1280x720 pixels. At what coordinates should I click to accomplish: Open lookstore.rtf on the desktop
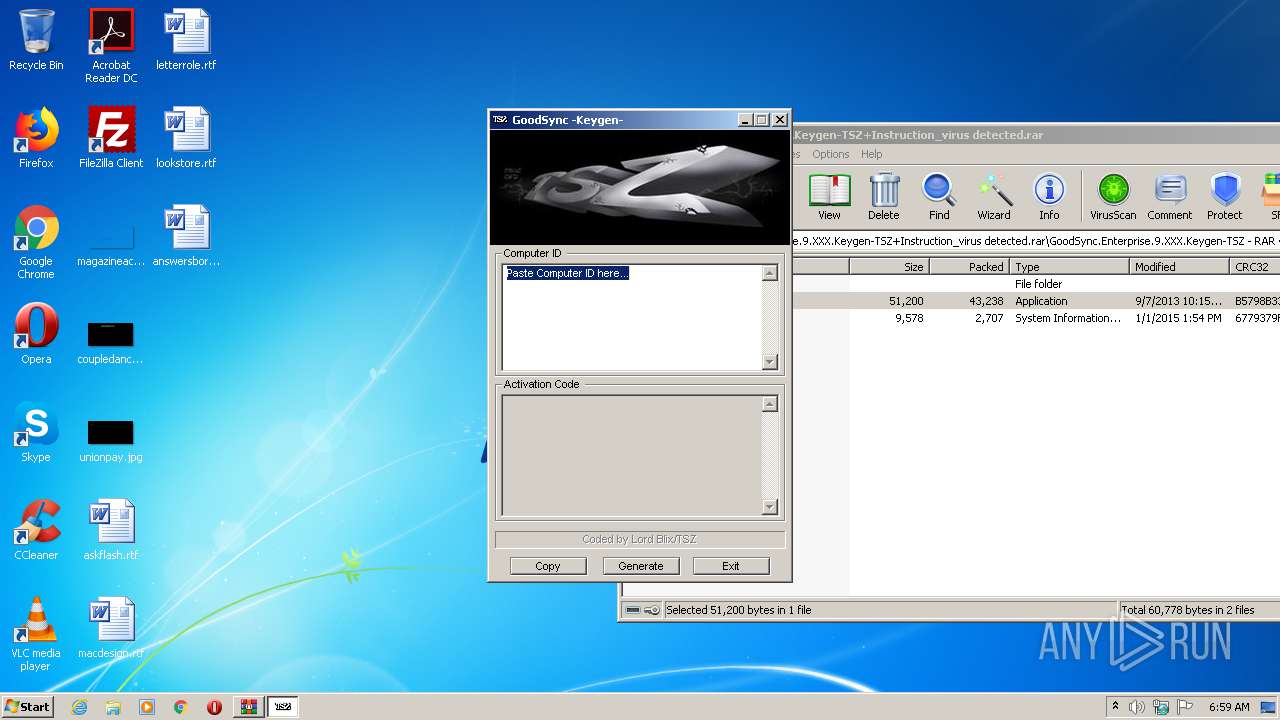[186, 138]
